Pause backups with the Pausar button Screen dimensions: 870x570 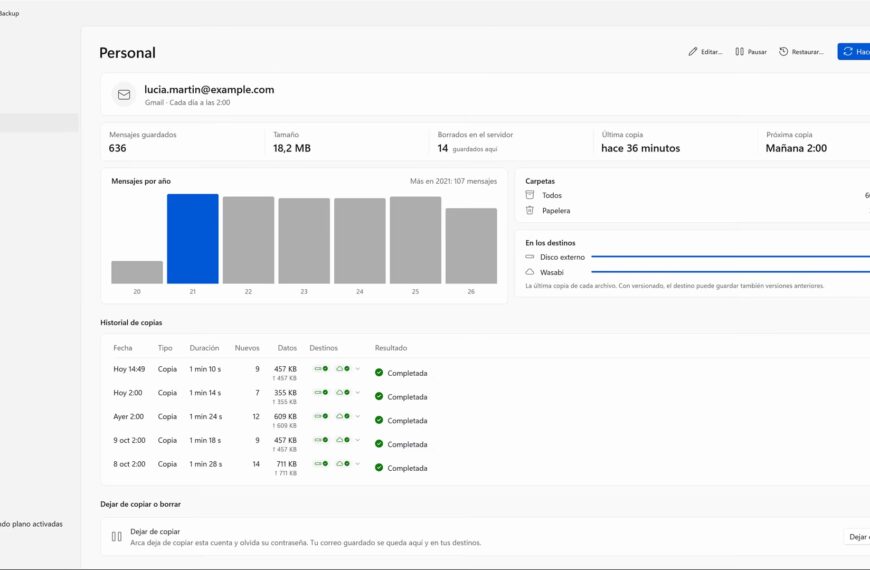(751, 52)
